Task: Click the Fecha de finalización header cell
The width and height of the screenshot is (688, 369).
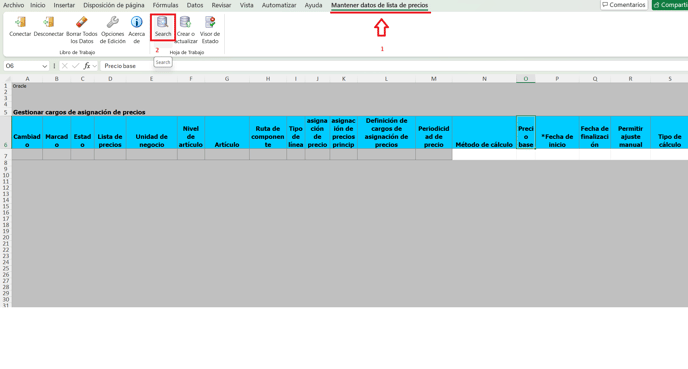Action: click(595, 133)
